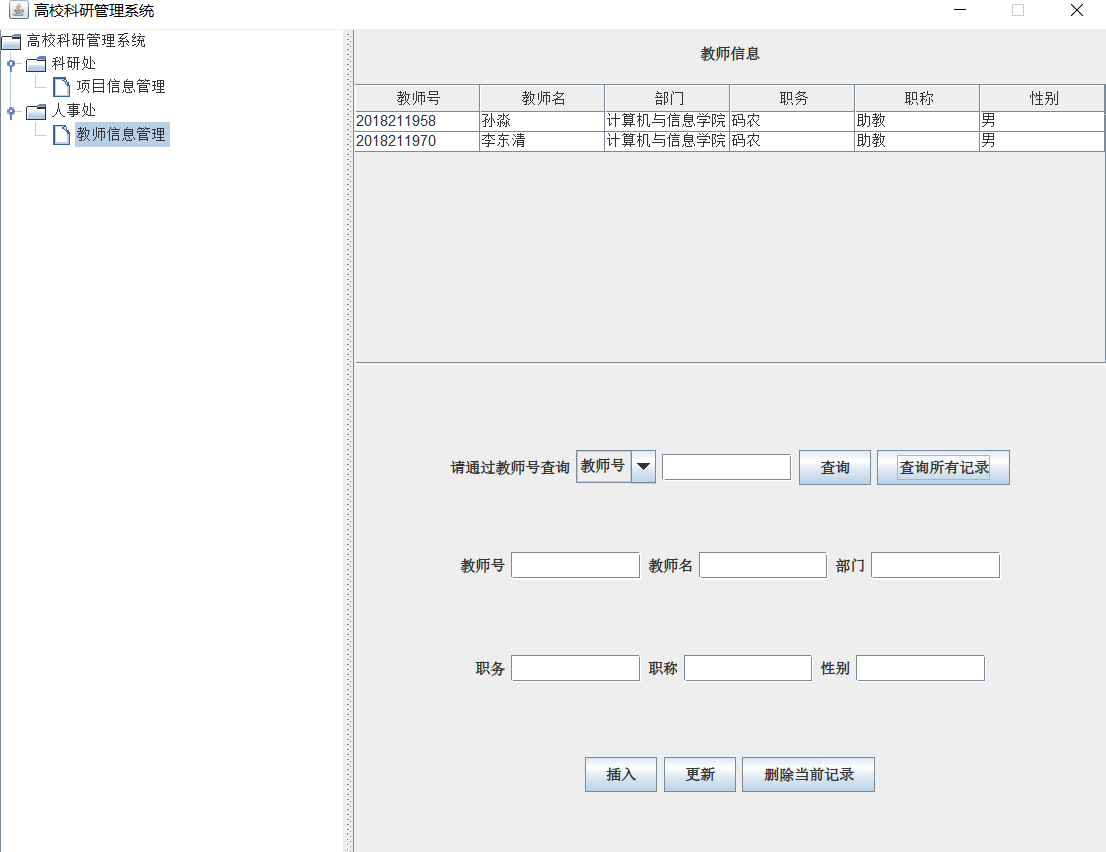Focus the 职务 input field
Viewport: 1106px width, 852px height.
point(576,668)
